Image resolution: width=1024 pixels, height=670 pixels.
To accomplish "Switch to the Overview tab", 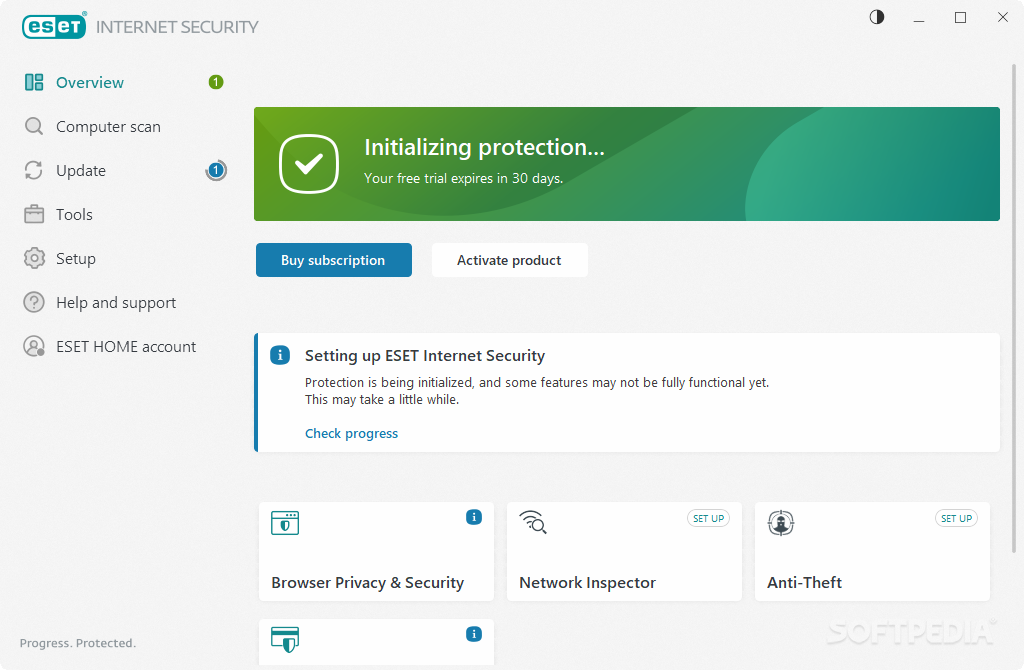I will pyautogui.click(x=90, y=82).
